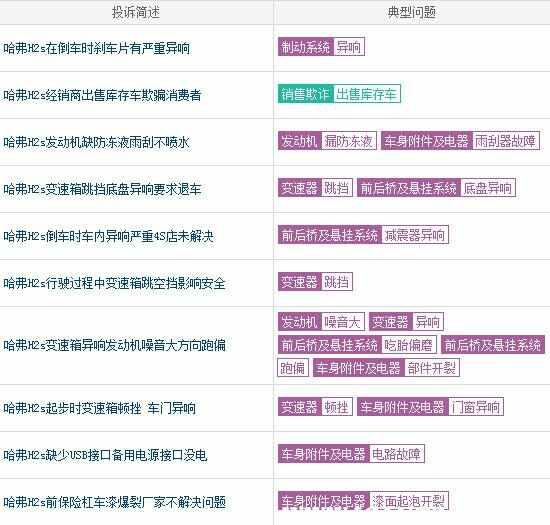Open complaint 哈弗H2s缺少USB接口备用电源接口没电
The image size is (550, 525).
(x=105, y=455)
